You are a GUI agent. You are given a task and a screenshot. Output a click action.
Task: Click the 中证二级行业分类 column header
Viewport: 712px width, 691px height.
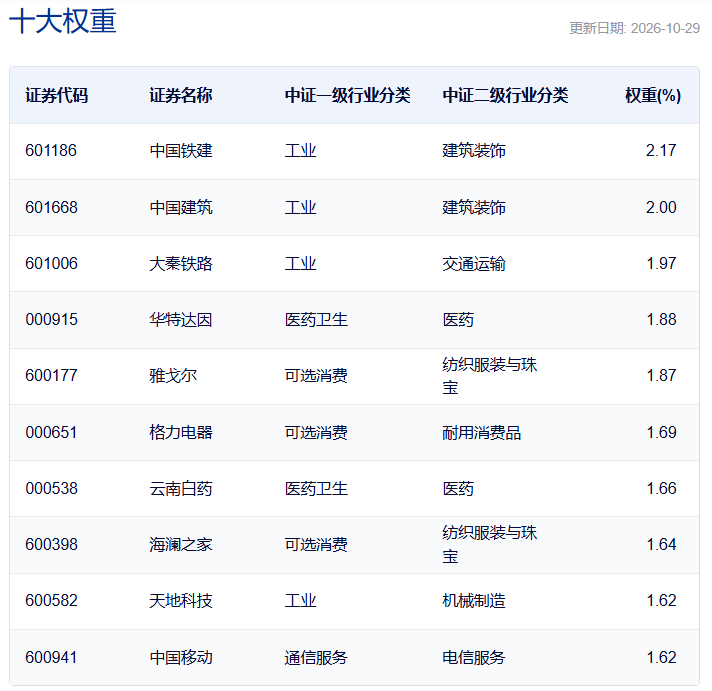click(x=505, y=95)
